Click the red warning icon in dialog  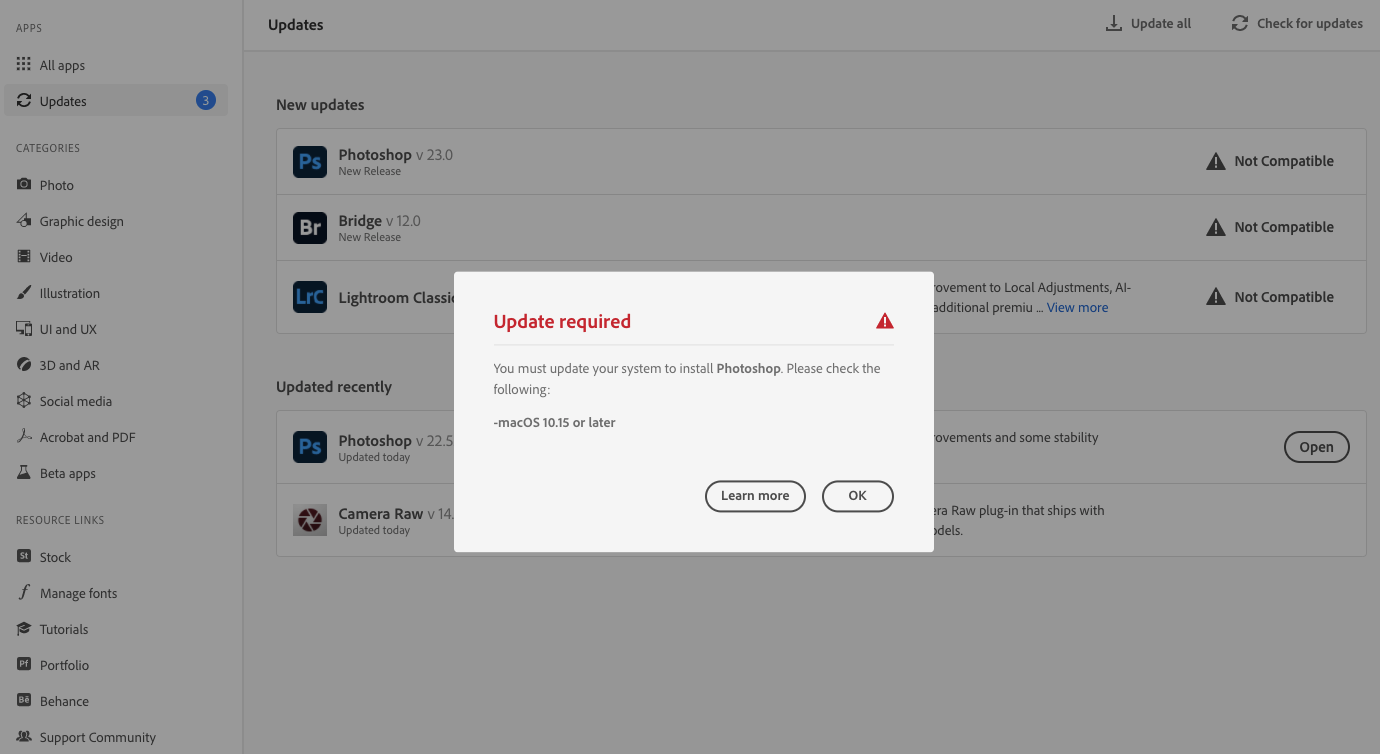tap(885, 321)
